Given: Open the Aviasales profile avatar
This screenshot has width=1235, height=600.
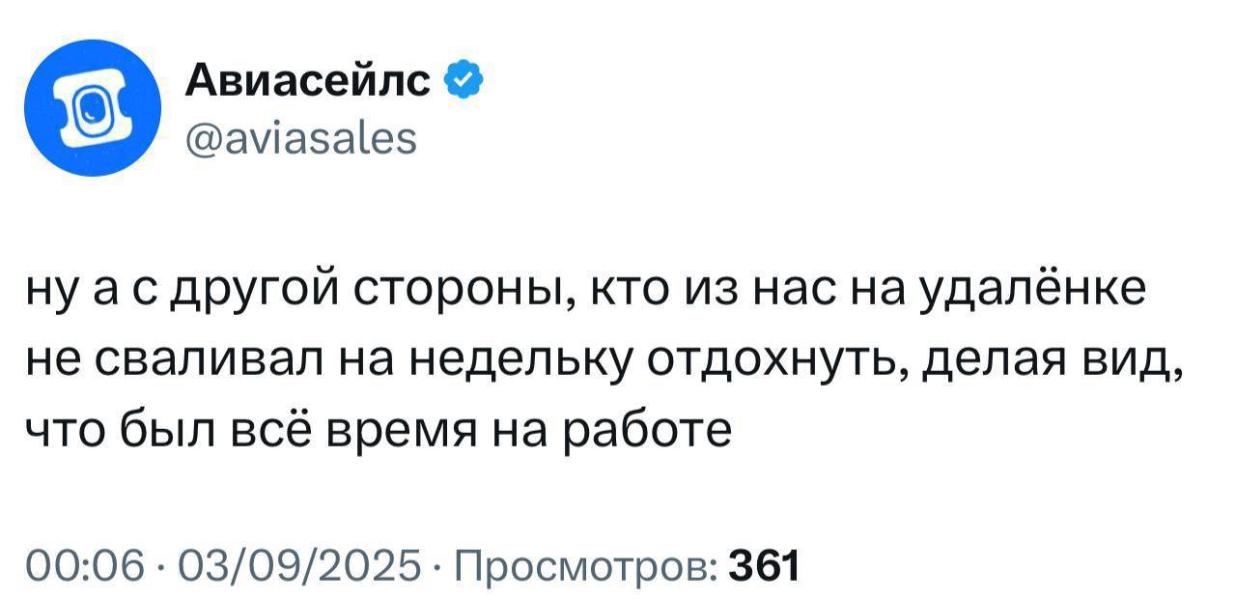Looking at the screenshot, I should tap(92, 109).
